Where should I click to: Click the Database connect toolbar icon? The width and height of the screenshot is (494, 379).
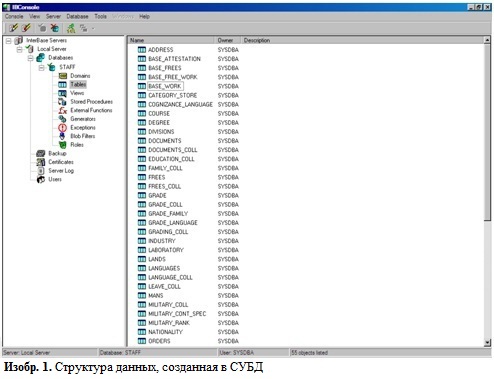[x=42, y=28]
